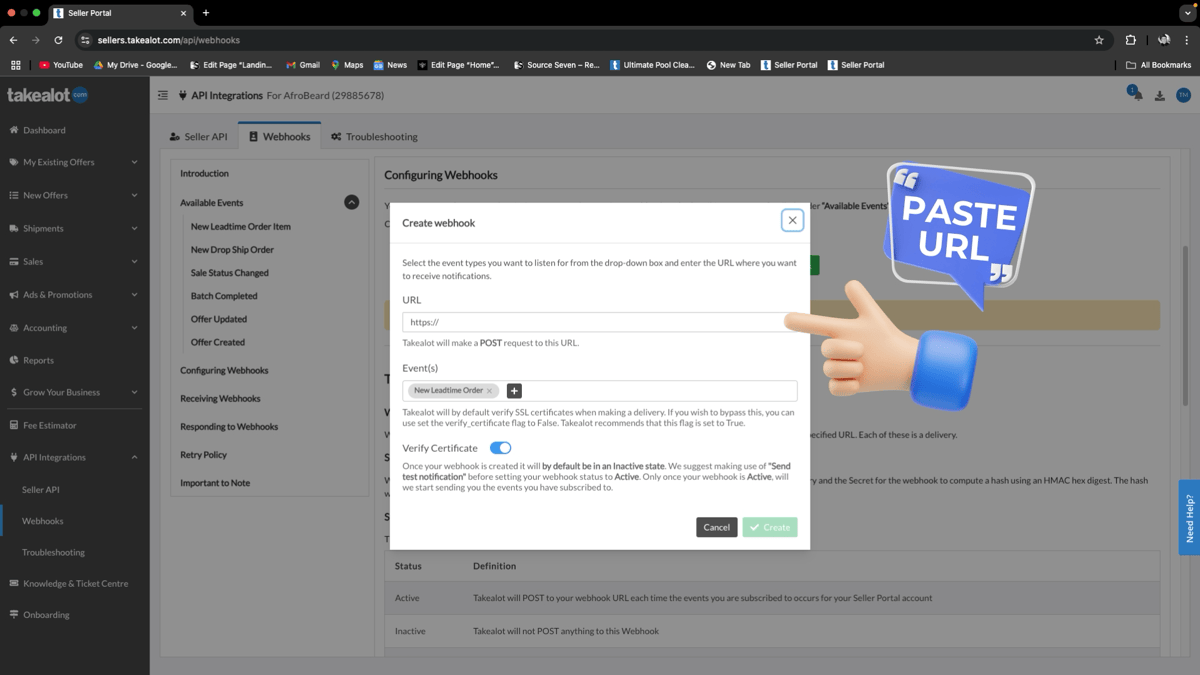The height and width of the screenshot is (675, 1200).
Task: Collapse the Available Events section
Action: tap(352, 202)
